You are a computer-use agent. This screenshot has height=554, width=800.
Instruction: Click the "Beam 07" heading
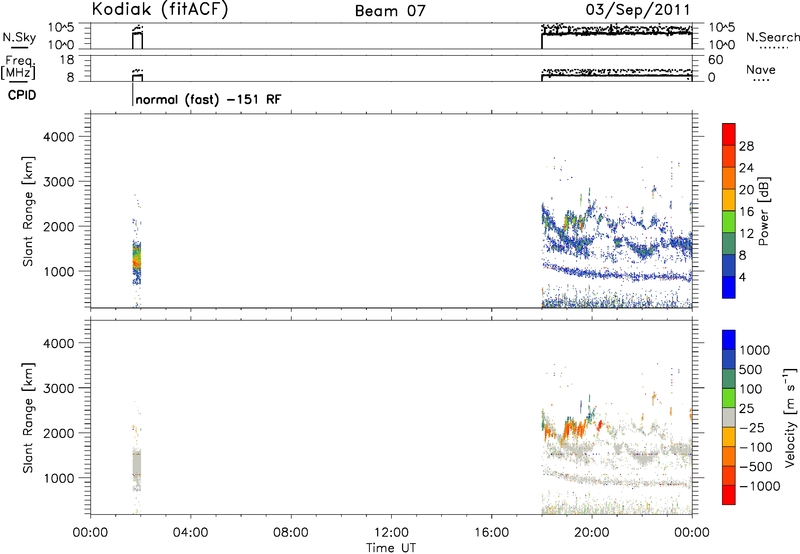click(x=390, y=11)
